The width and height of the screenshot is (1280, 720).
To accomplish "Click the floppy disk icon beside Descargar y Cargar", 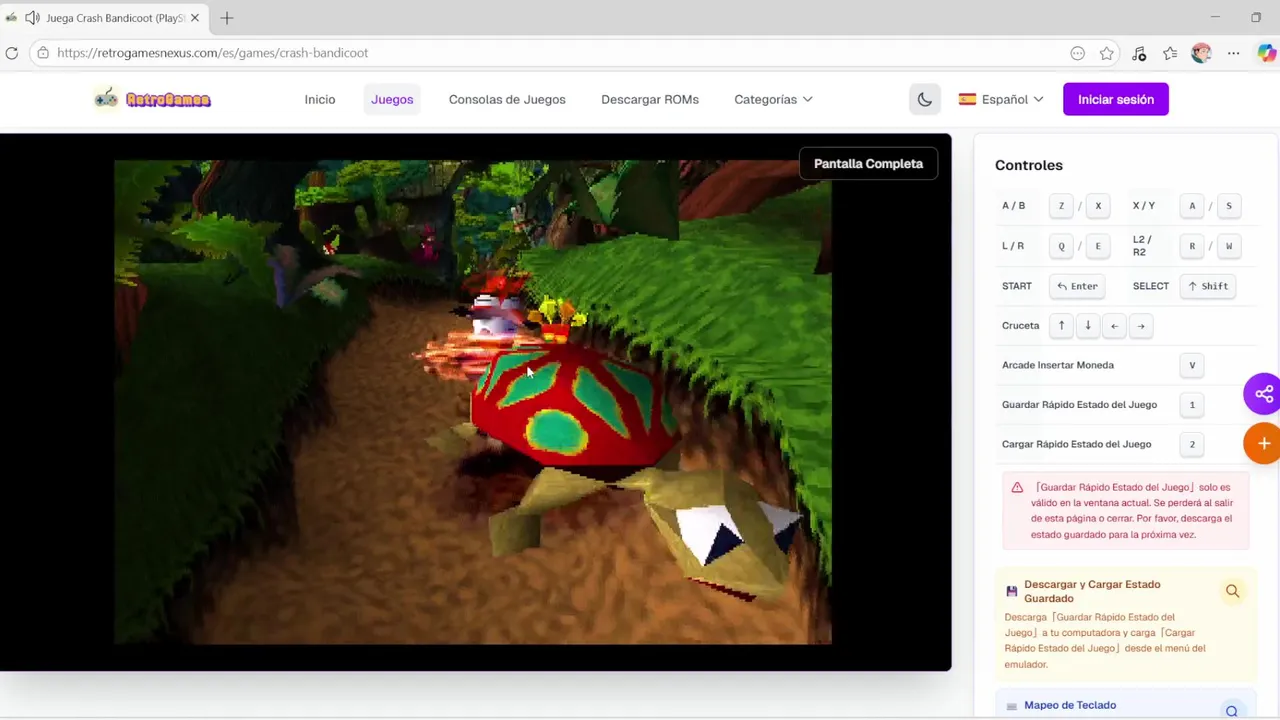I will (x=1011, y=591).
